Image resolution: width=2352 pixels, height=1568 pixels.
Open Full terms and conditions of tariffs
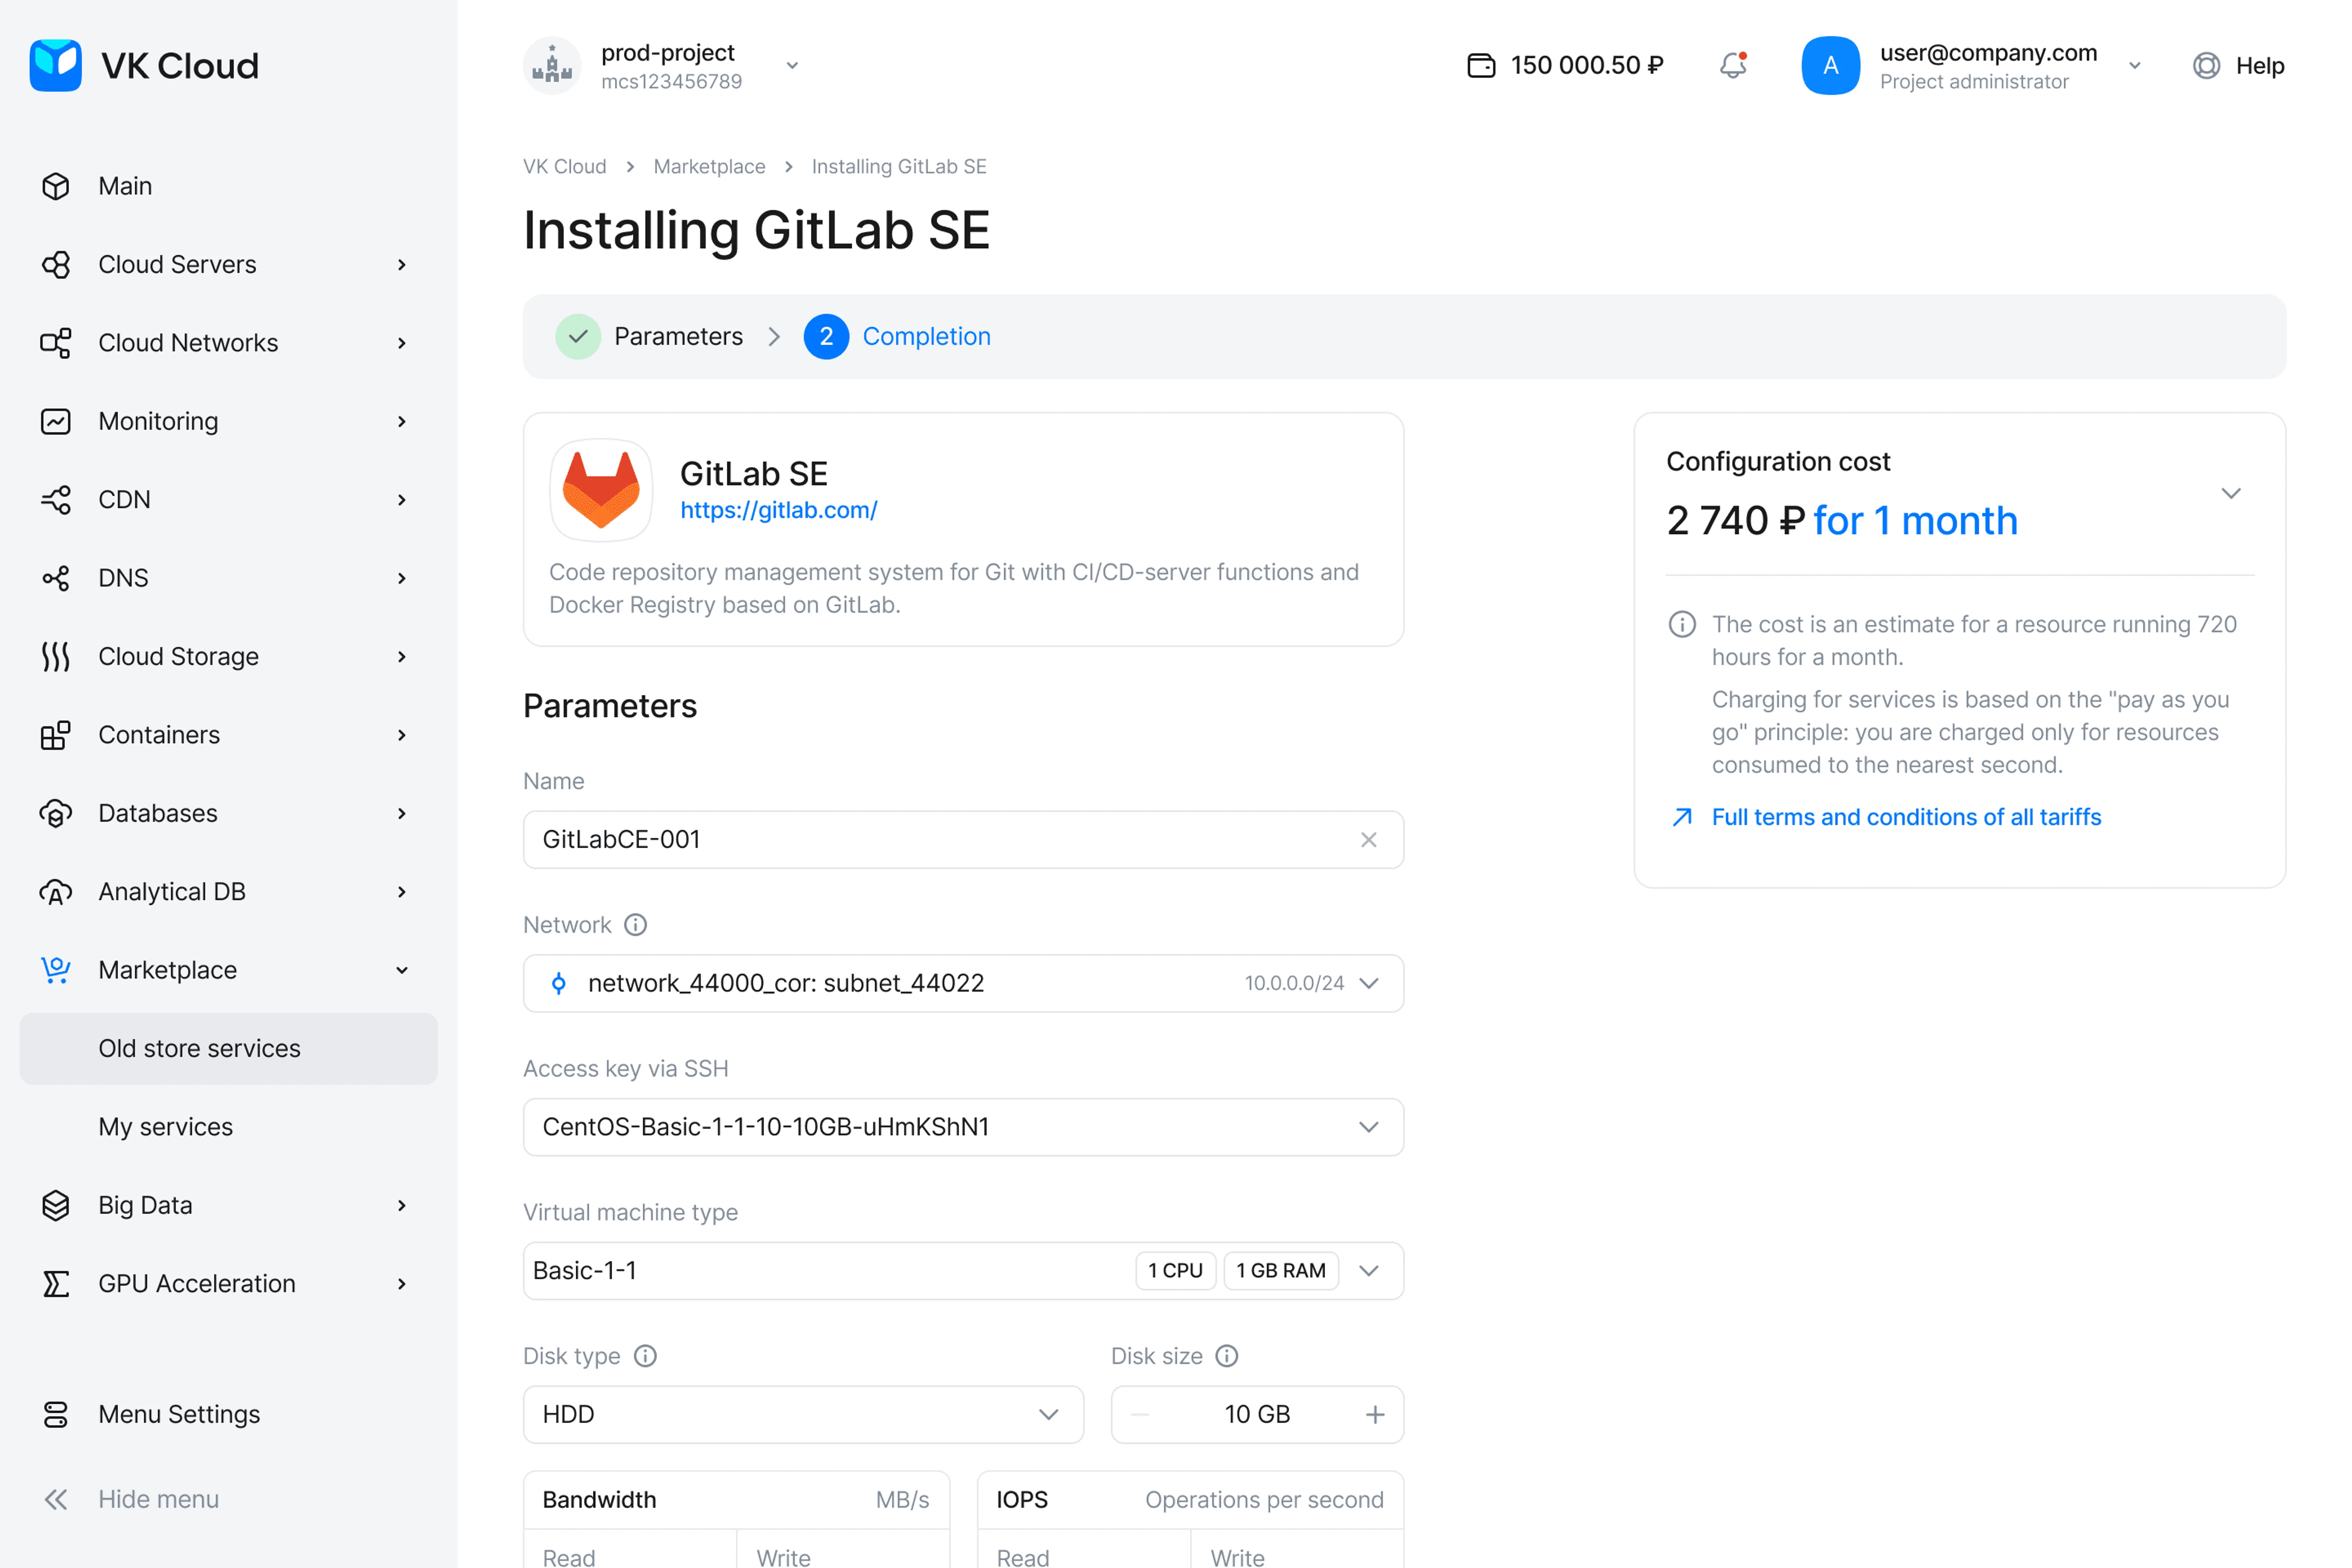1906,817
